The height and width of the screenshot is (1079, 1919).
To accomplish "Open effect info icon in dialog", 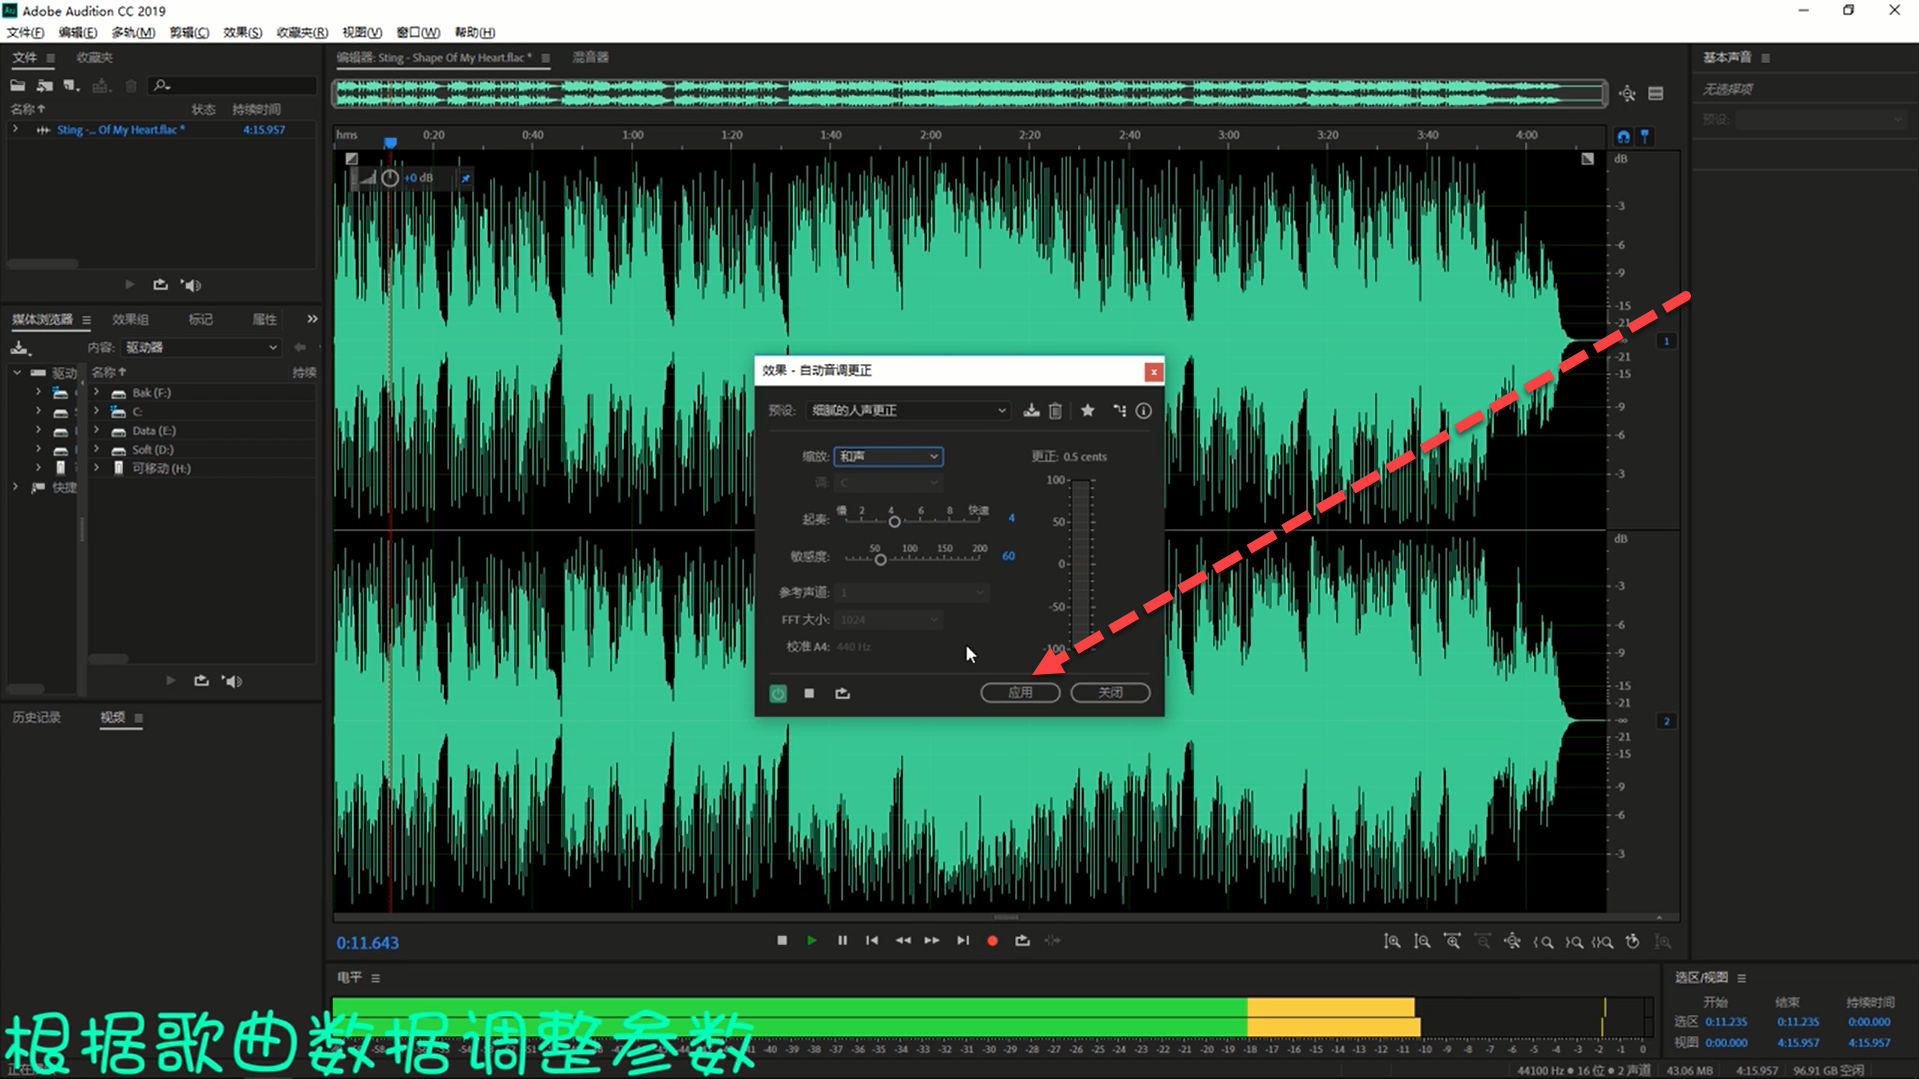I will [1143, 411].
